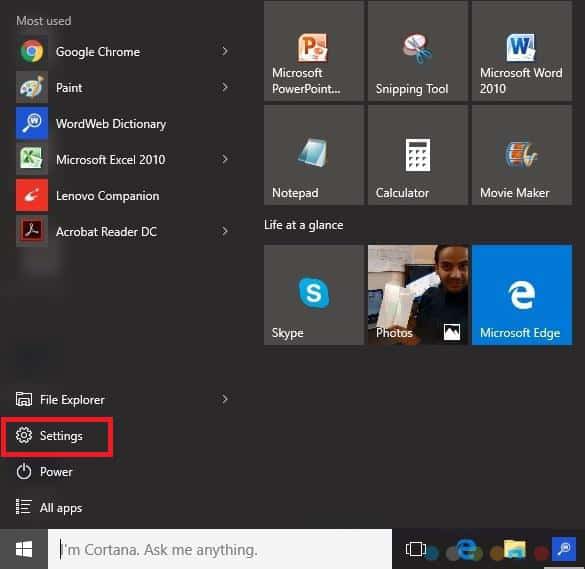
Task: Open the Photos live tile
Action: click(417, 295)
